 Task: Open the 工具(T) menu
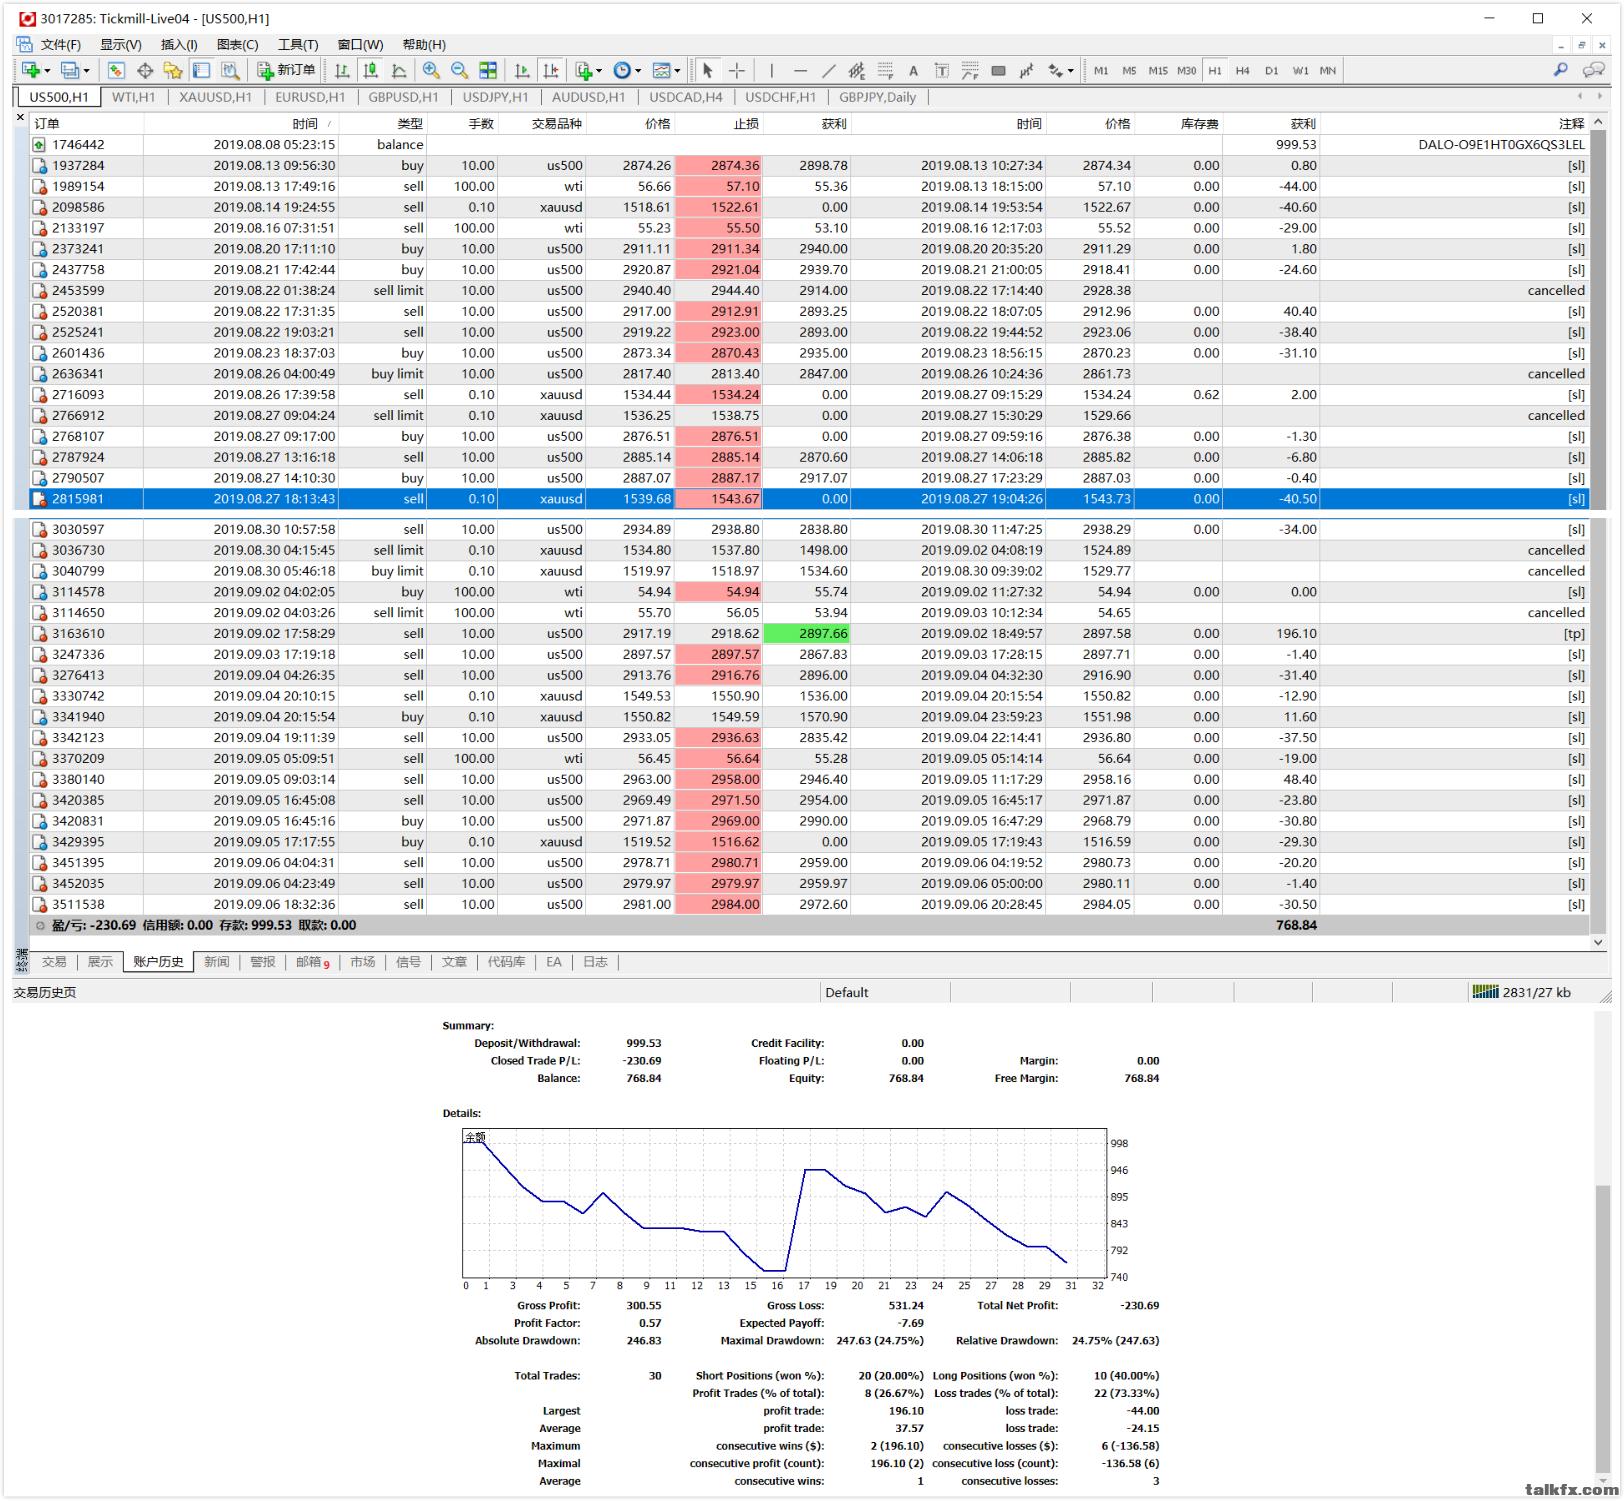297,44
